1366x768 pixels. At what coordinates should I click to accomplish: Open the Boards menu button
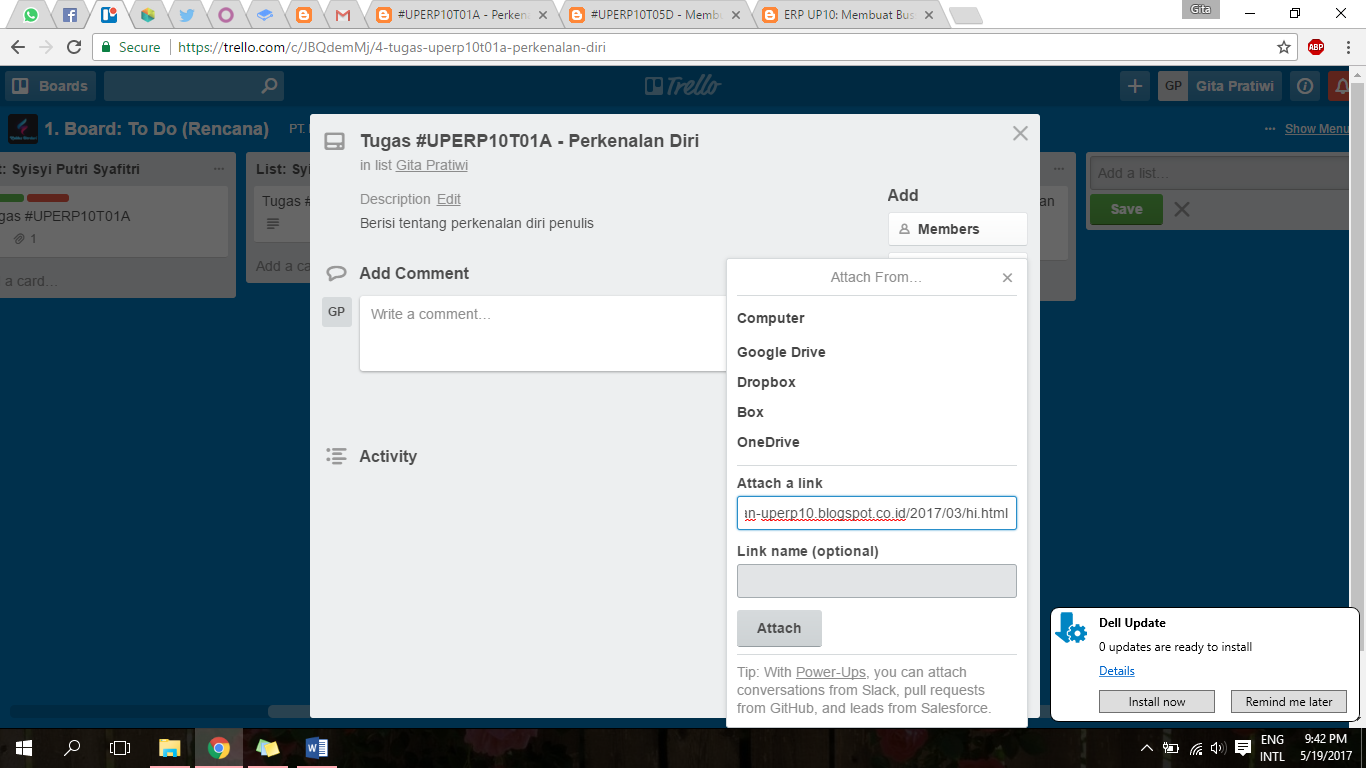[50, 86]
